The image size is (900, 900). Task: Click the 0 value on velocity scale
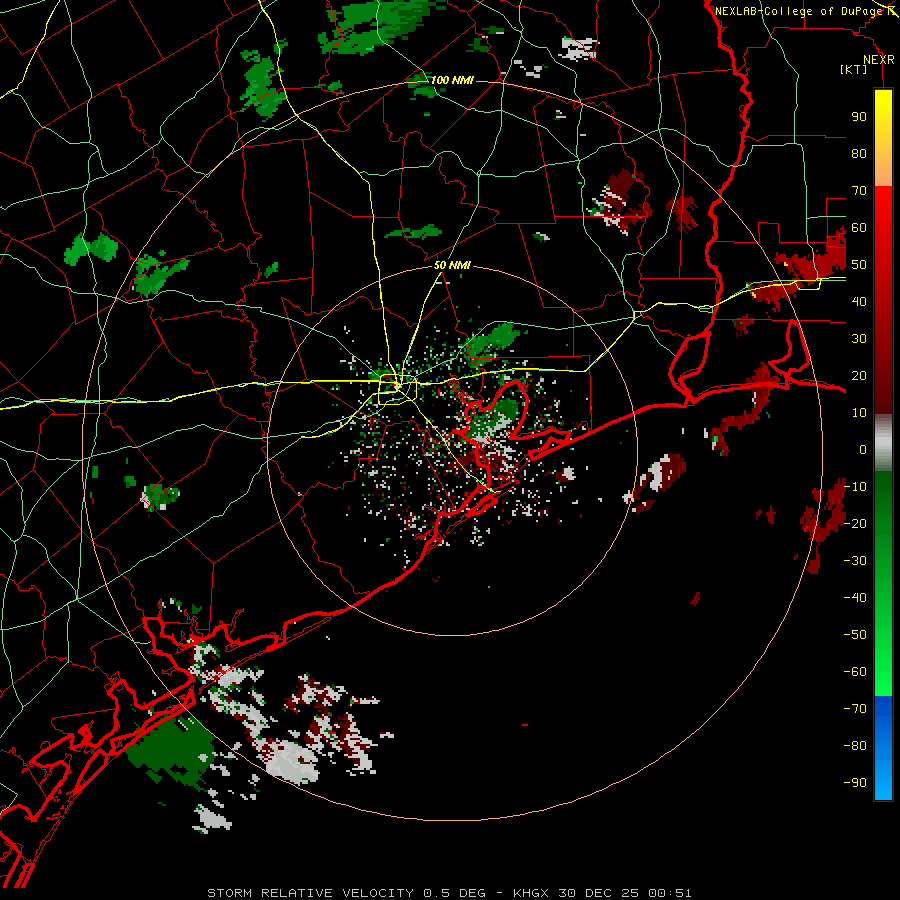pos(863,449)
